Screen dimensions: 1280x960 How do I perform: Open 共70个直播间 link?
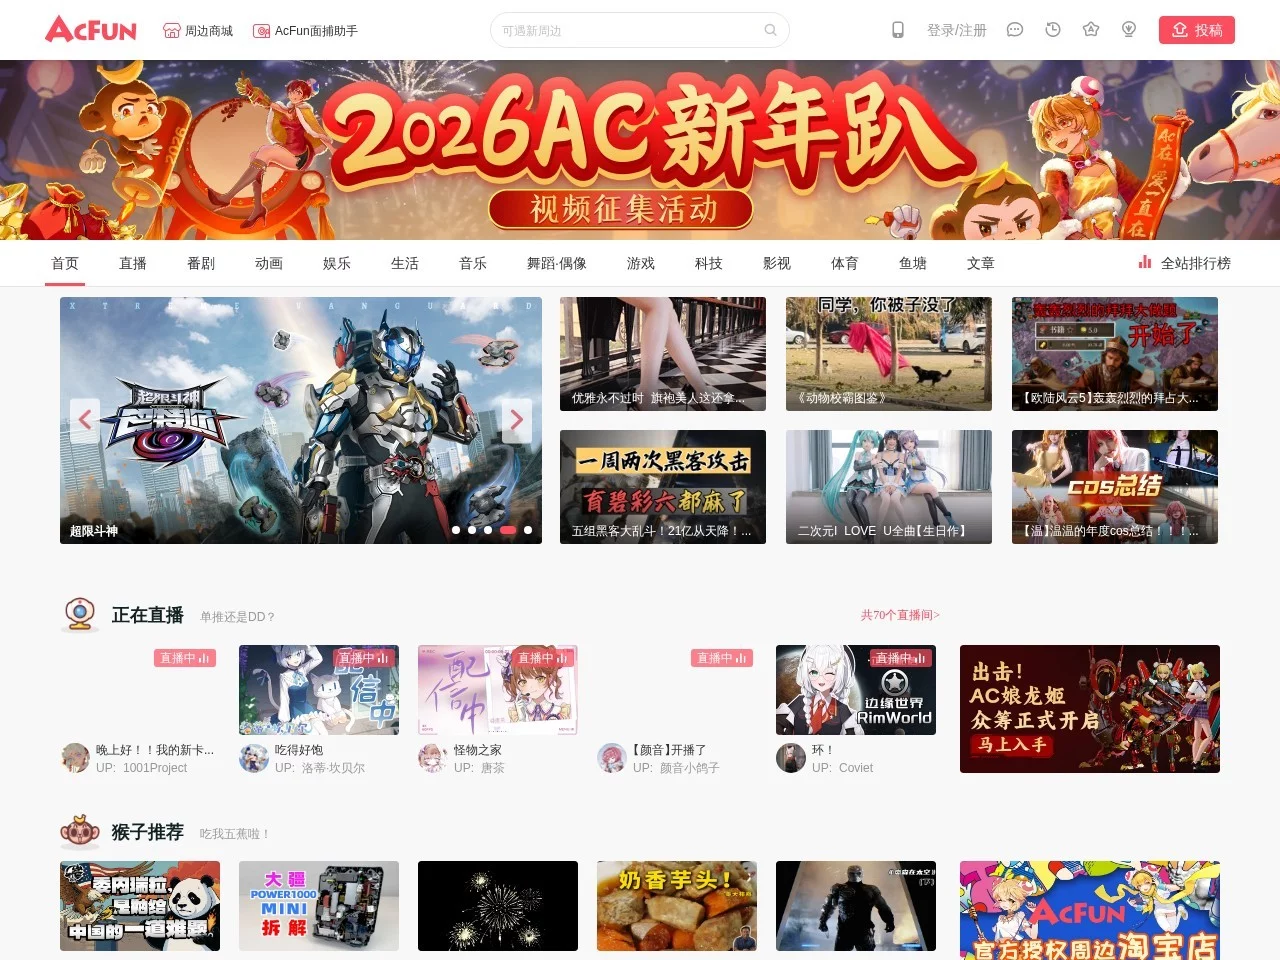(899, 615)
